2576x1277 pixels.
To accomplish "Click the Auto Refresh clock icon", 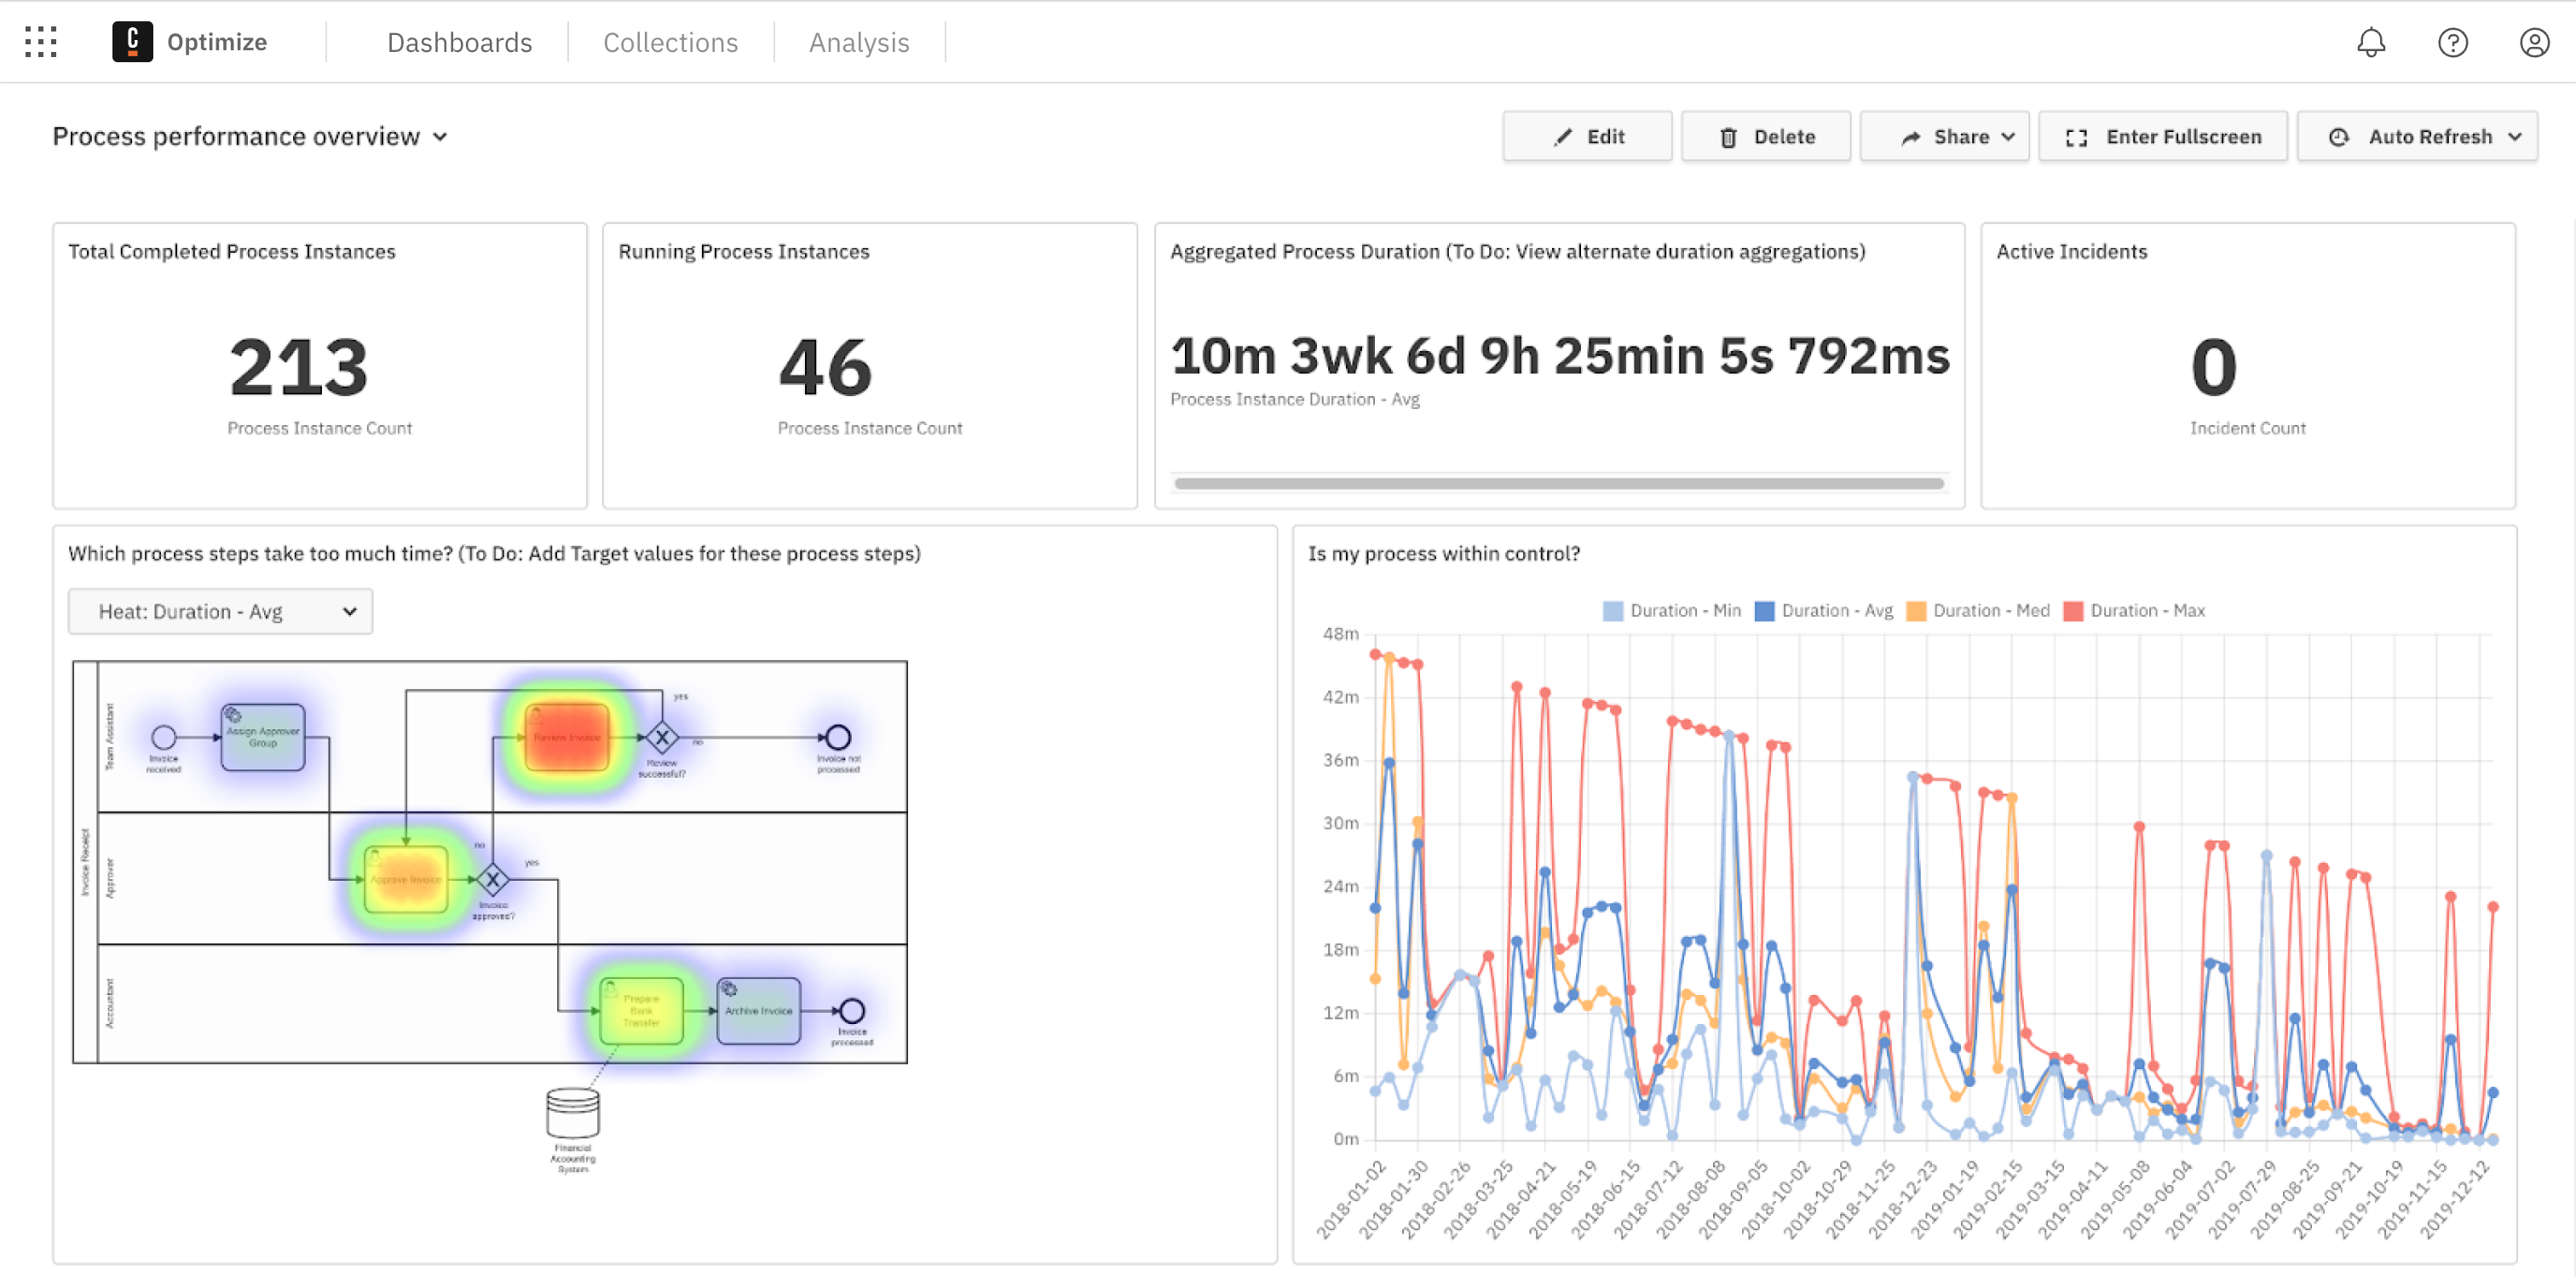I will point(2340,136).
